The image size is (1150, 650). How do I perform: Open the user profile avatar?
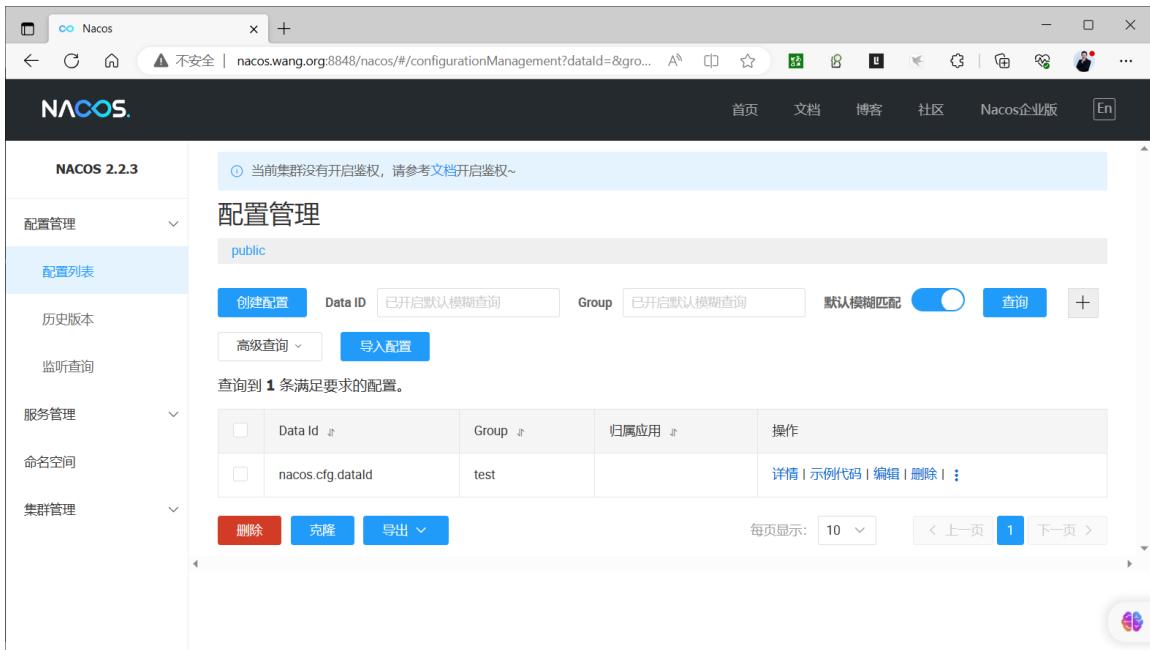point(1084,61)
